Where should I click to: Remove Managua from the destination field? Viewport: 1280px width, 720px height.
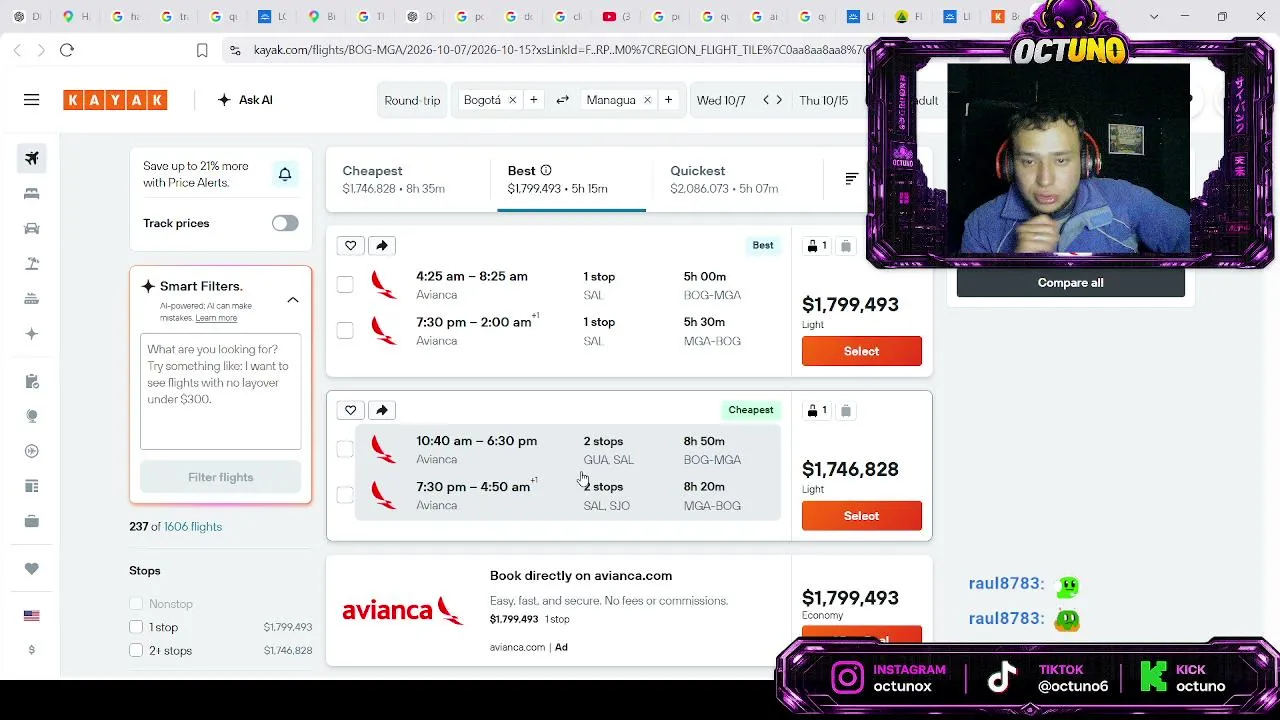point(647,100)
